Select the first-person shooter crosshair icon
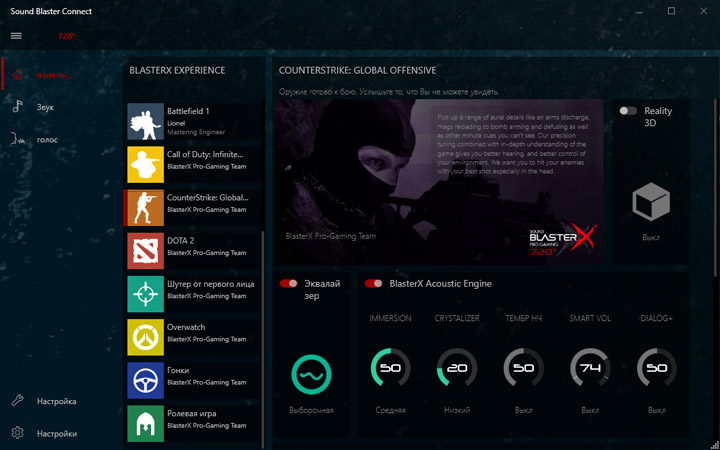The height and width of the screenshot is (450, 720). coord(146,294)
